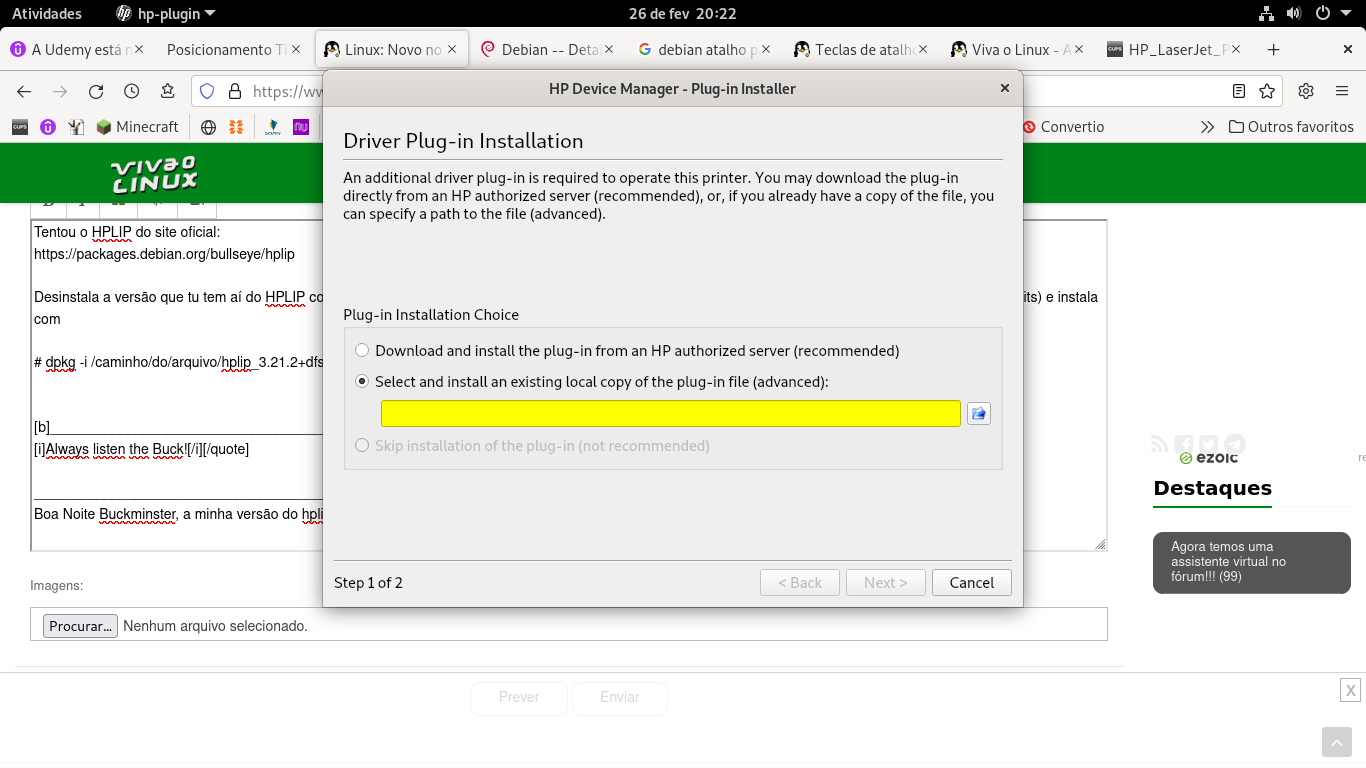Switch to the debian atalho Google tab
This screenshot has width=1366, height=768.
[x=706, y=49]
